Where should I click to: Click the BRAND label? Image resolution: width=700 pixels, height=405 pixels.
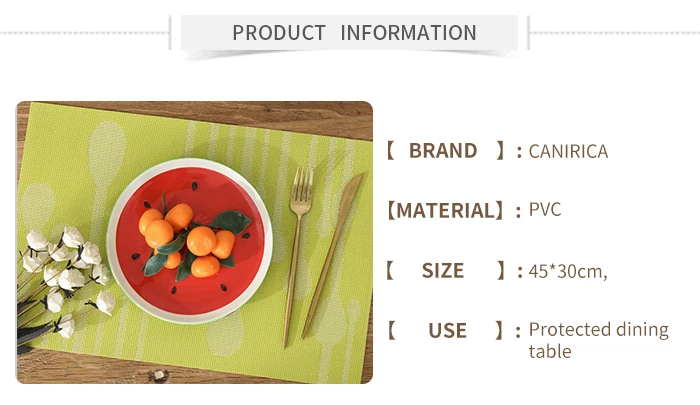point(443,151)
